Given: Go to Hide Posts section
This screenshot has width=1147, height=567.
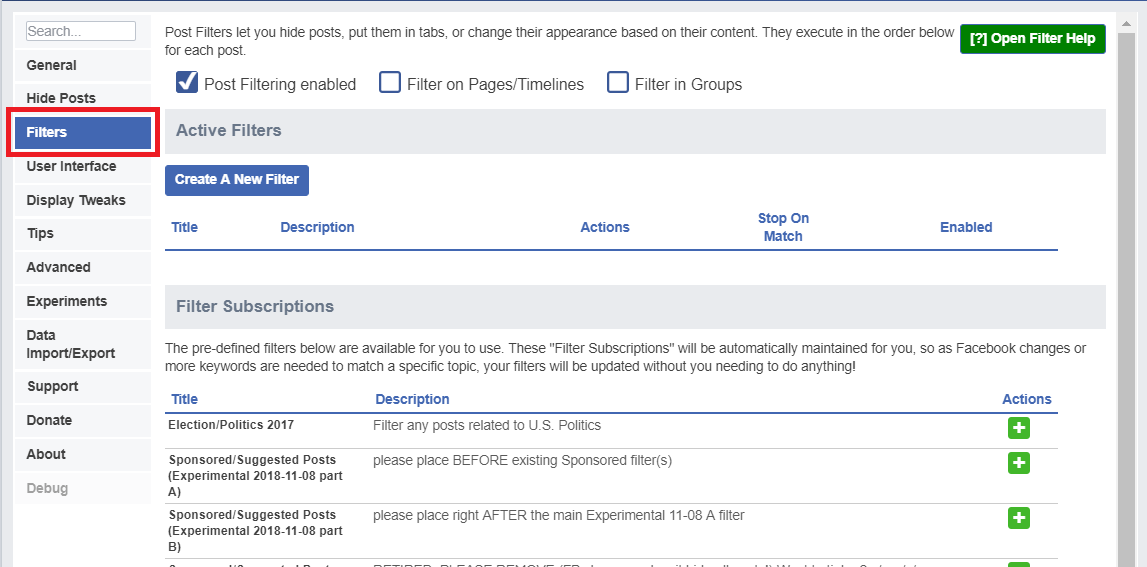Looking at the screenshot, I should 61,98.
